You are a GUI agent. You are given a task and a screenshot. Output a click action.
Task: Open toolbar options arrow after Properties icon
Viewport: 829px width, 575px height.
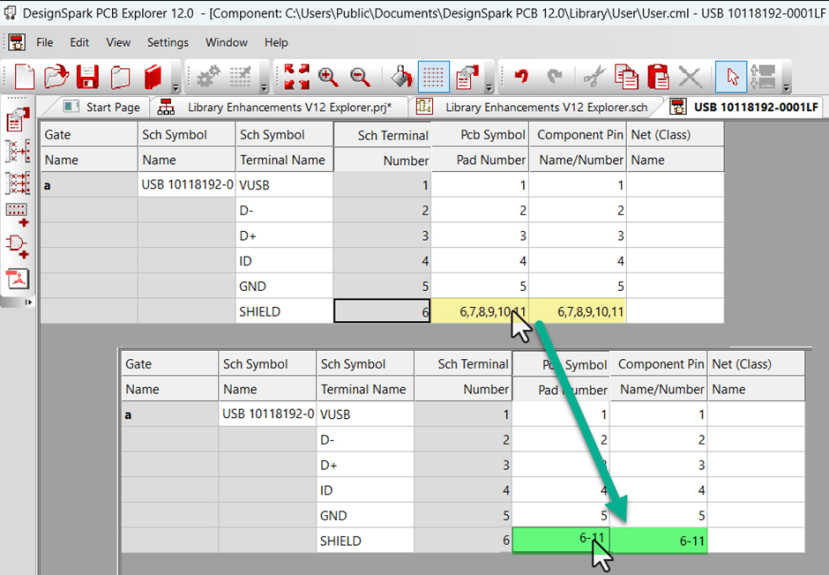[x=489, y=87]
